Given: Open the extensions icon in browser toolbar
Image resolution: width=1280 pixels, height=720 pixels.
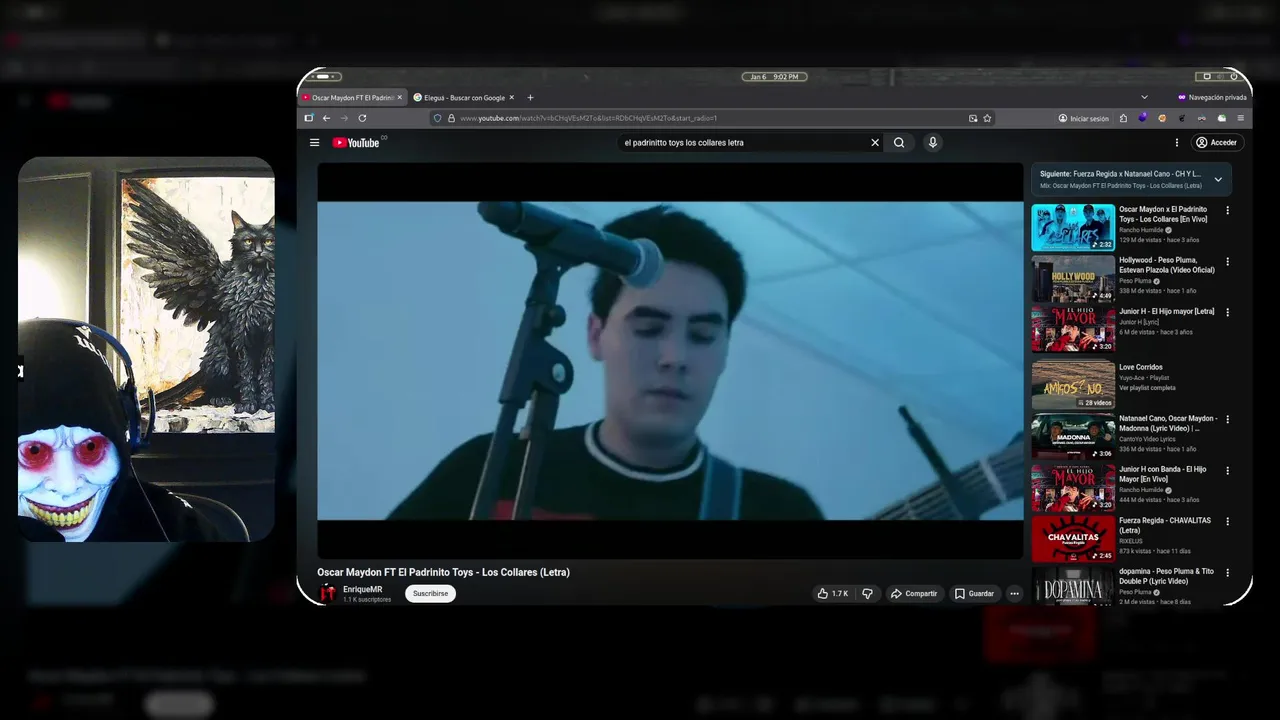Looking at the screenshot, I should pos(1123,118).
